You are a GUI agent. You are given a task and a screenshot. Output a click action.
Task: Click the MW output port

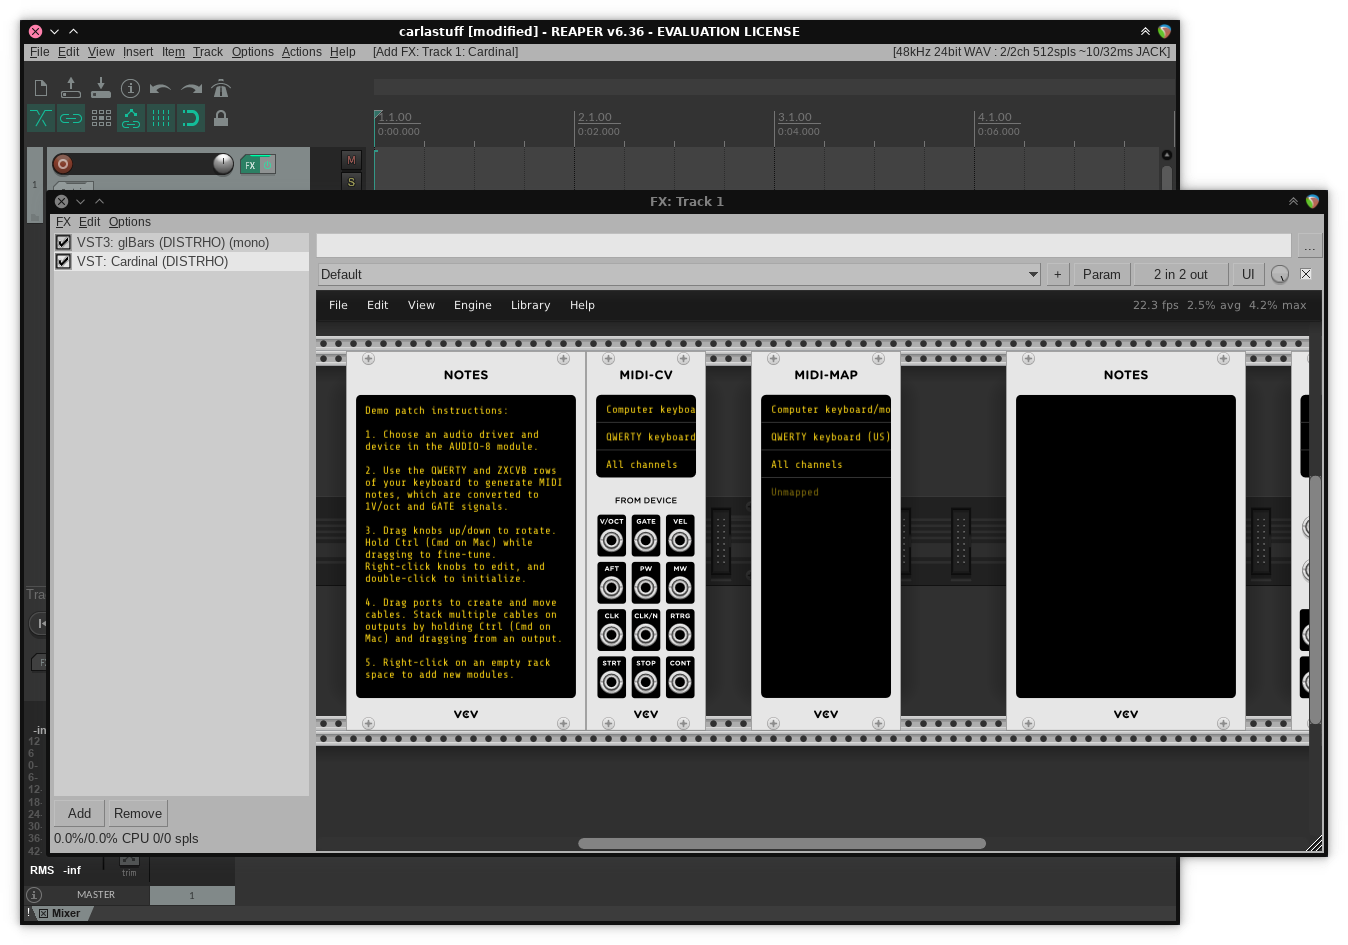(x=680, y=587)
